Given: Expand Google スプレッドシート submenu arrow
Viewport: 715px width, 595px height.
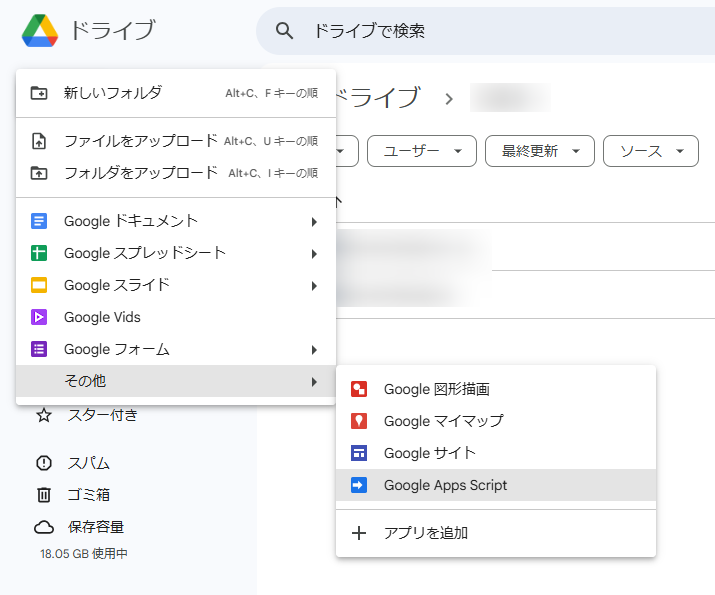Looking at the screenshot, I should click(x=314, y=254).
